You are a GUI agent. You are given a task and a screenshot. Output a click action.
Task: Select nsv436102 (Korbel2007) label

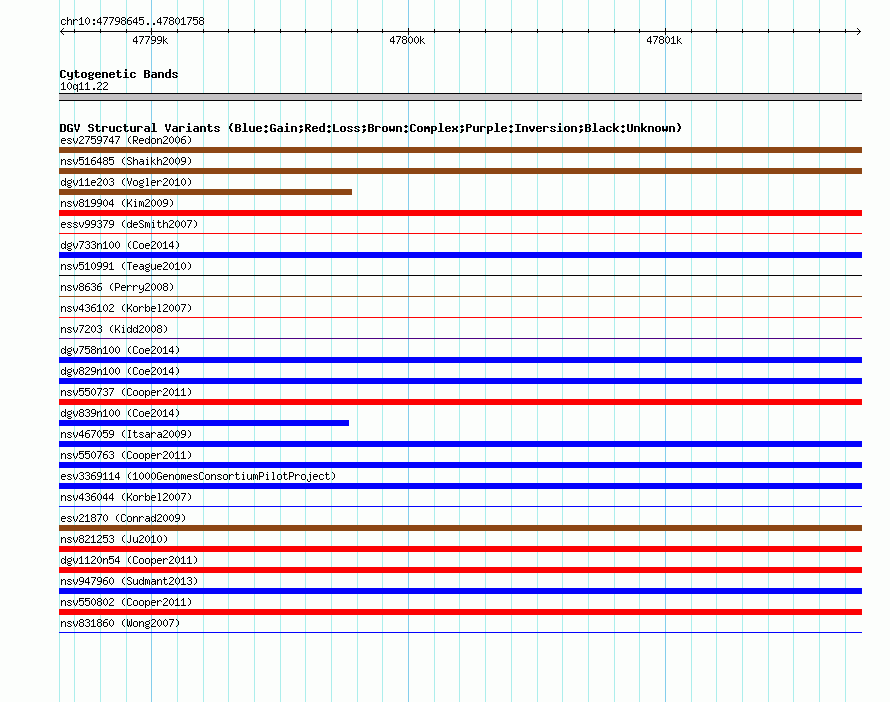[126, 308]
